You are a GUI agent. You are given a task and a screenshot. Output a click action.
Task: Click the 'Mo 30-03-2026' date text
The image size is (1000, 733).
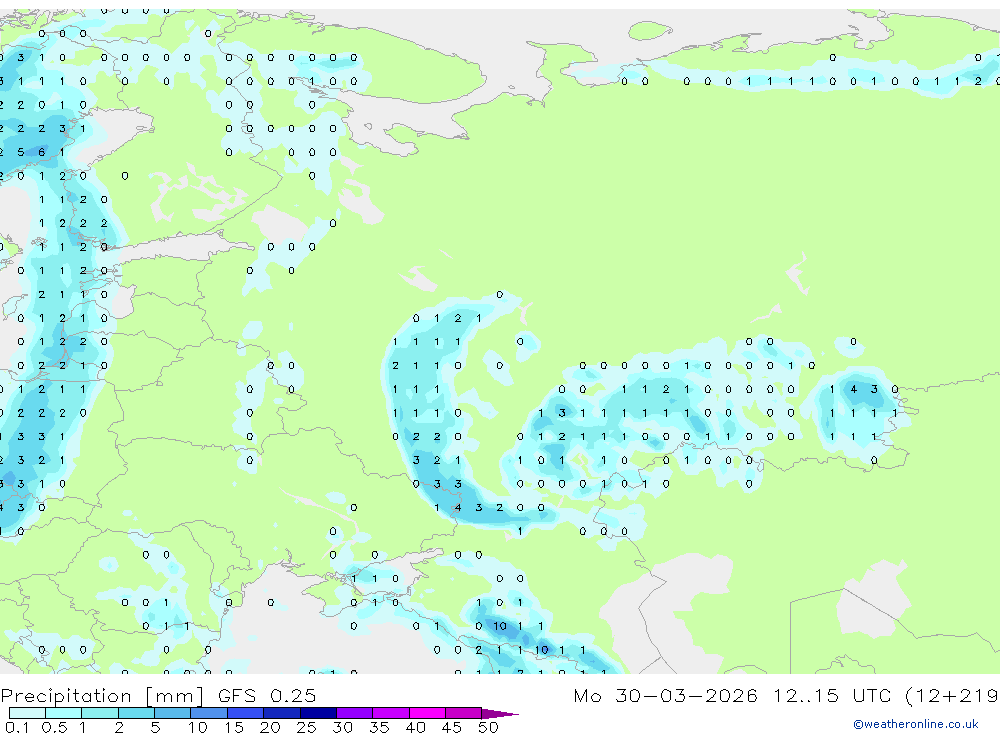(x=665, y=696)
